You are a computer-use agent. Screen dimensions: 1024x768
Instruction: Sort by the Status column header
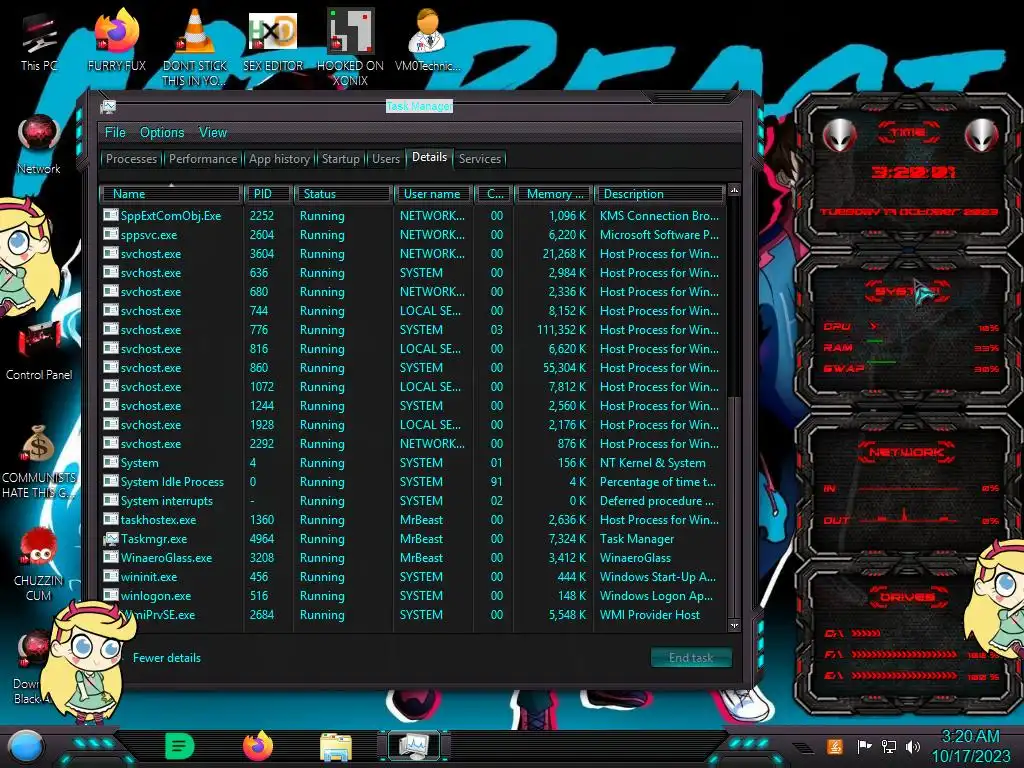343,194
